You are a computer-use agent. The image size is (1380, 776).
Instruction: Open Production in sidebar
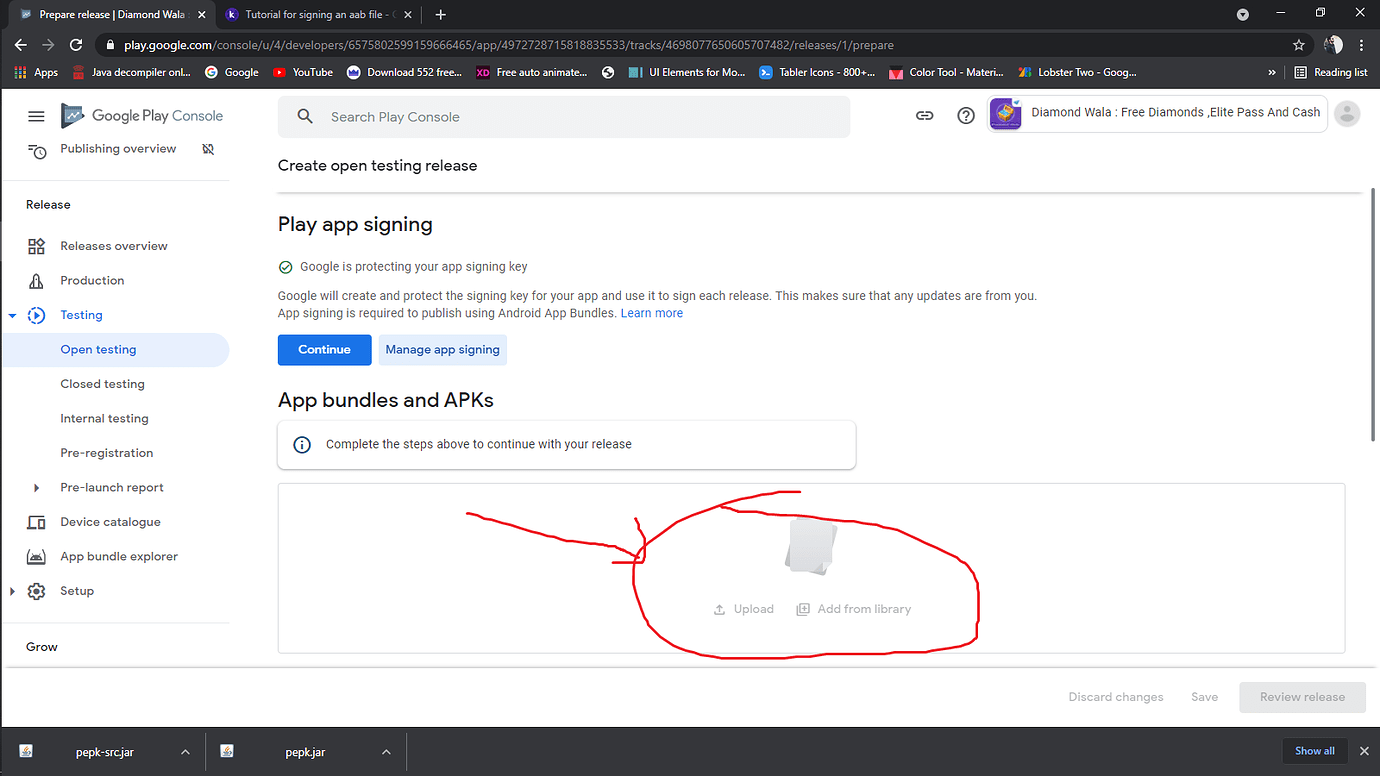(92, 281)
